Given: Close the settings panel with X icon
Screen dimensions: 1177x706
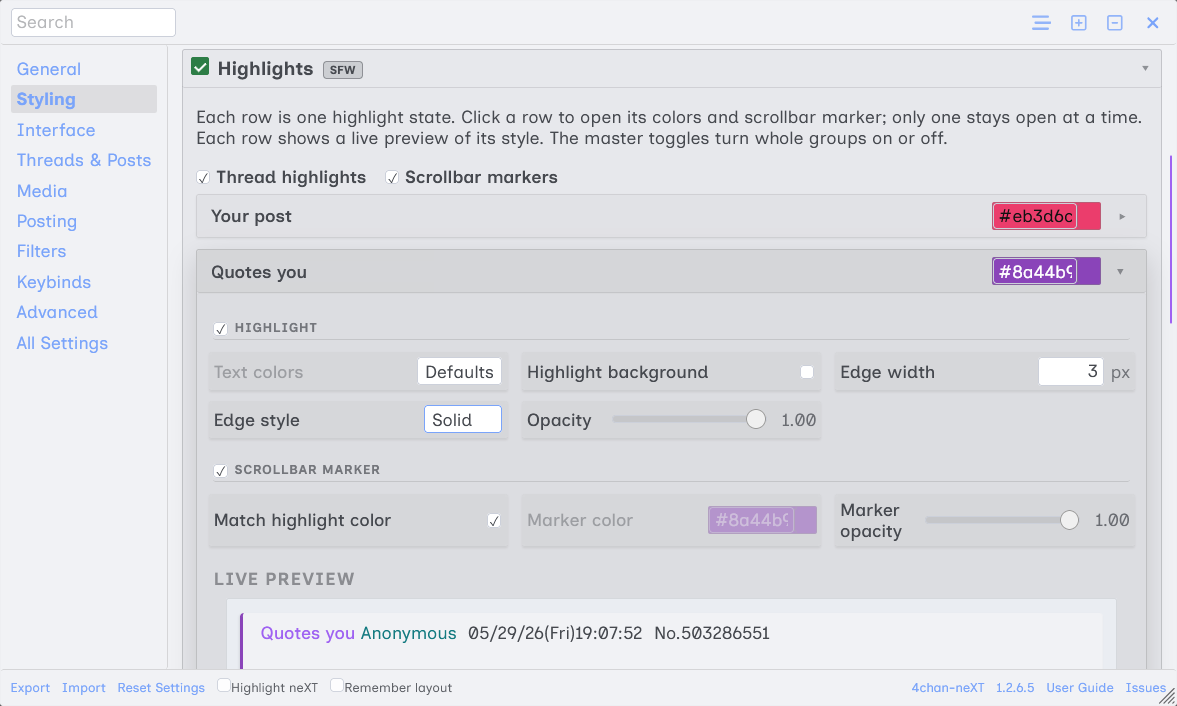Looking at the screenshot, I should coord(1152,23).
